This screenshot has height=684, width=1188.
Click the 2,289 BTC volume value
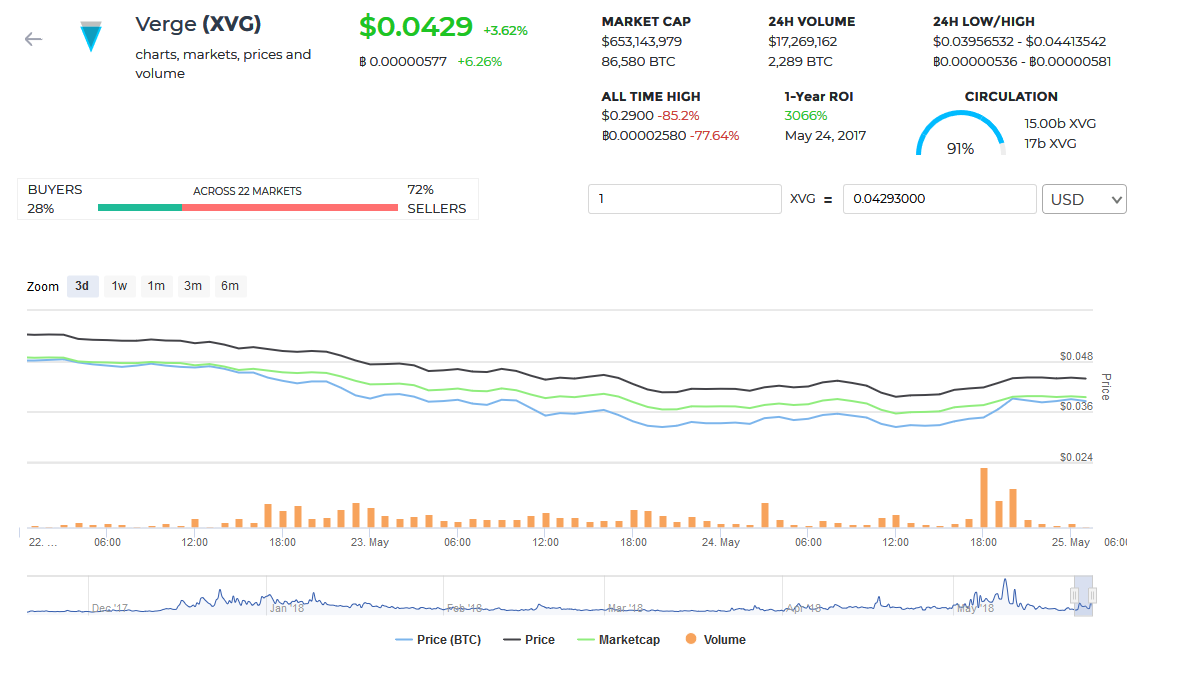(x=800, y=62)
